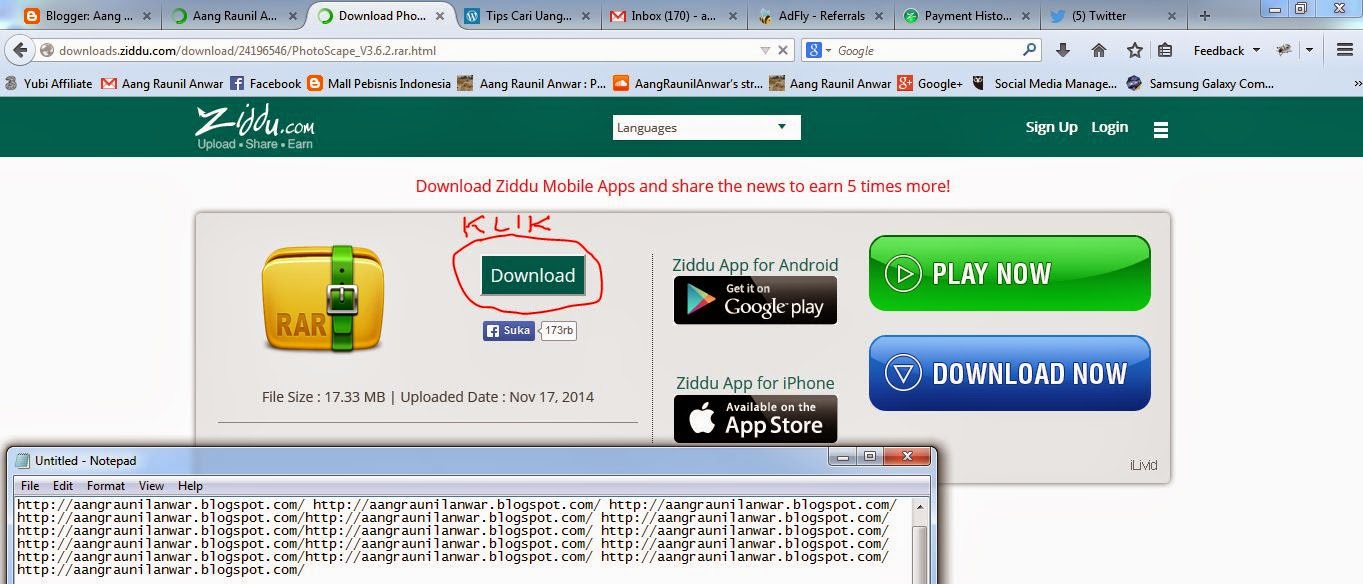Open the Ziddu site hamburger menu
The image size is (1363, 584).
click(x=1161, y=129)
